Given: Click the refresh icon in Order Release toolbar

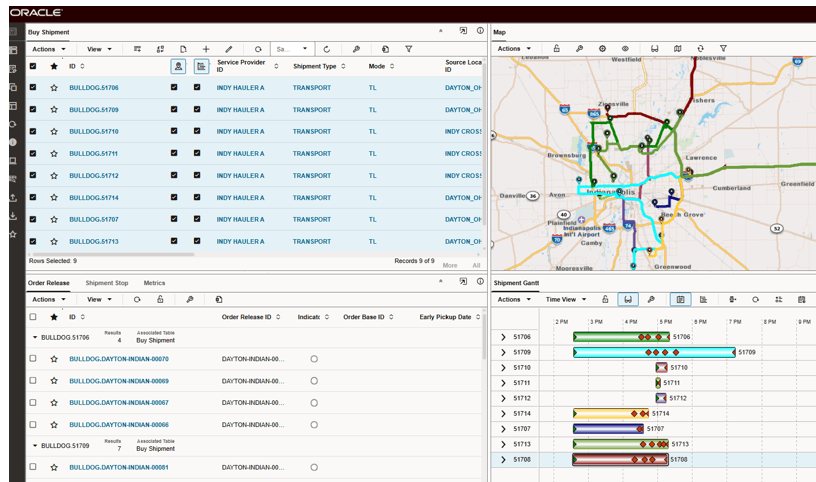Looking at the screenshot, I should (136, 299).
